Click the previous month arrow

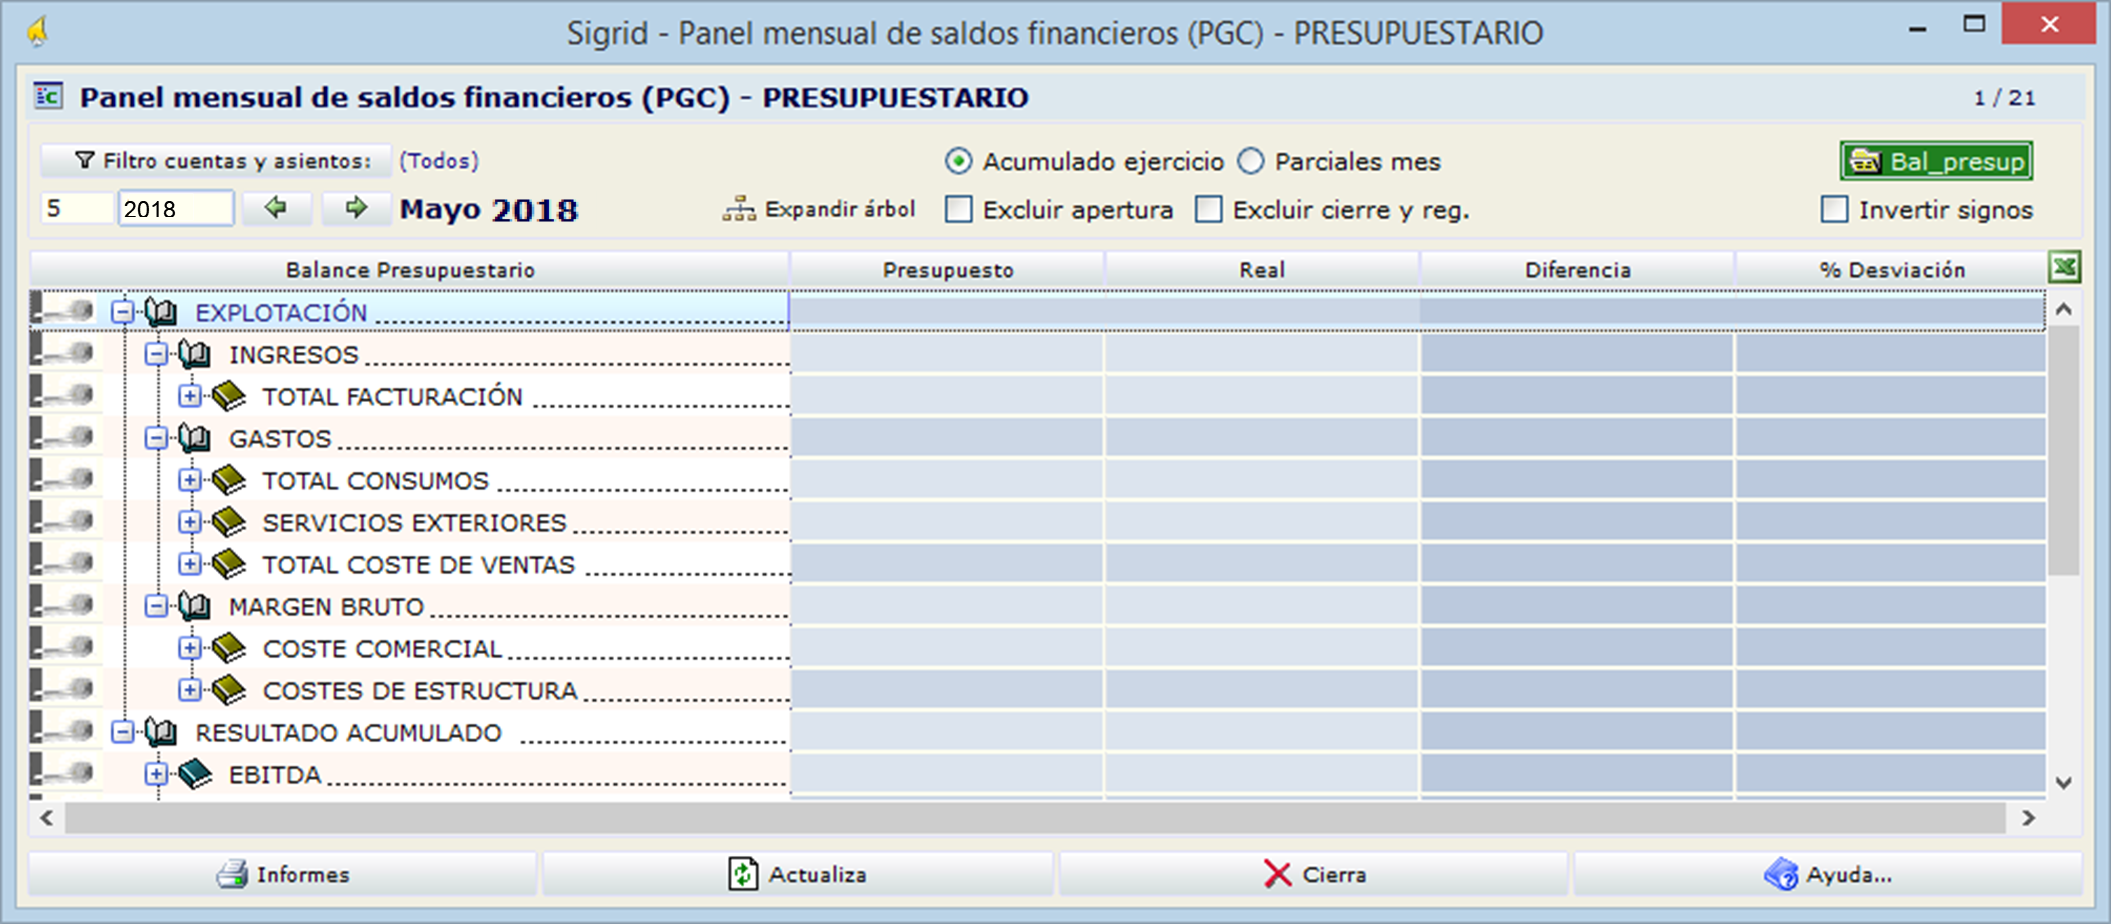point(276,208)
